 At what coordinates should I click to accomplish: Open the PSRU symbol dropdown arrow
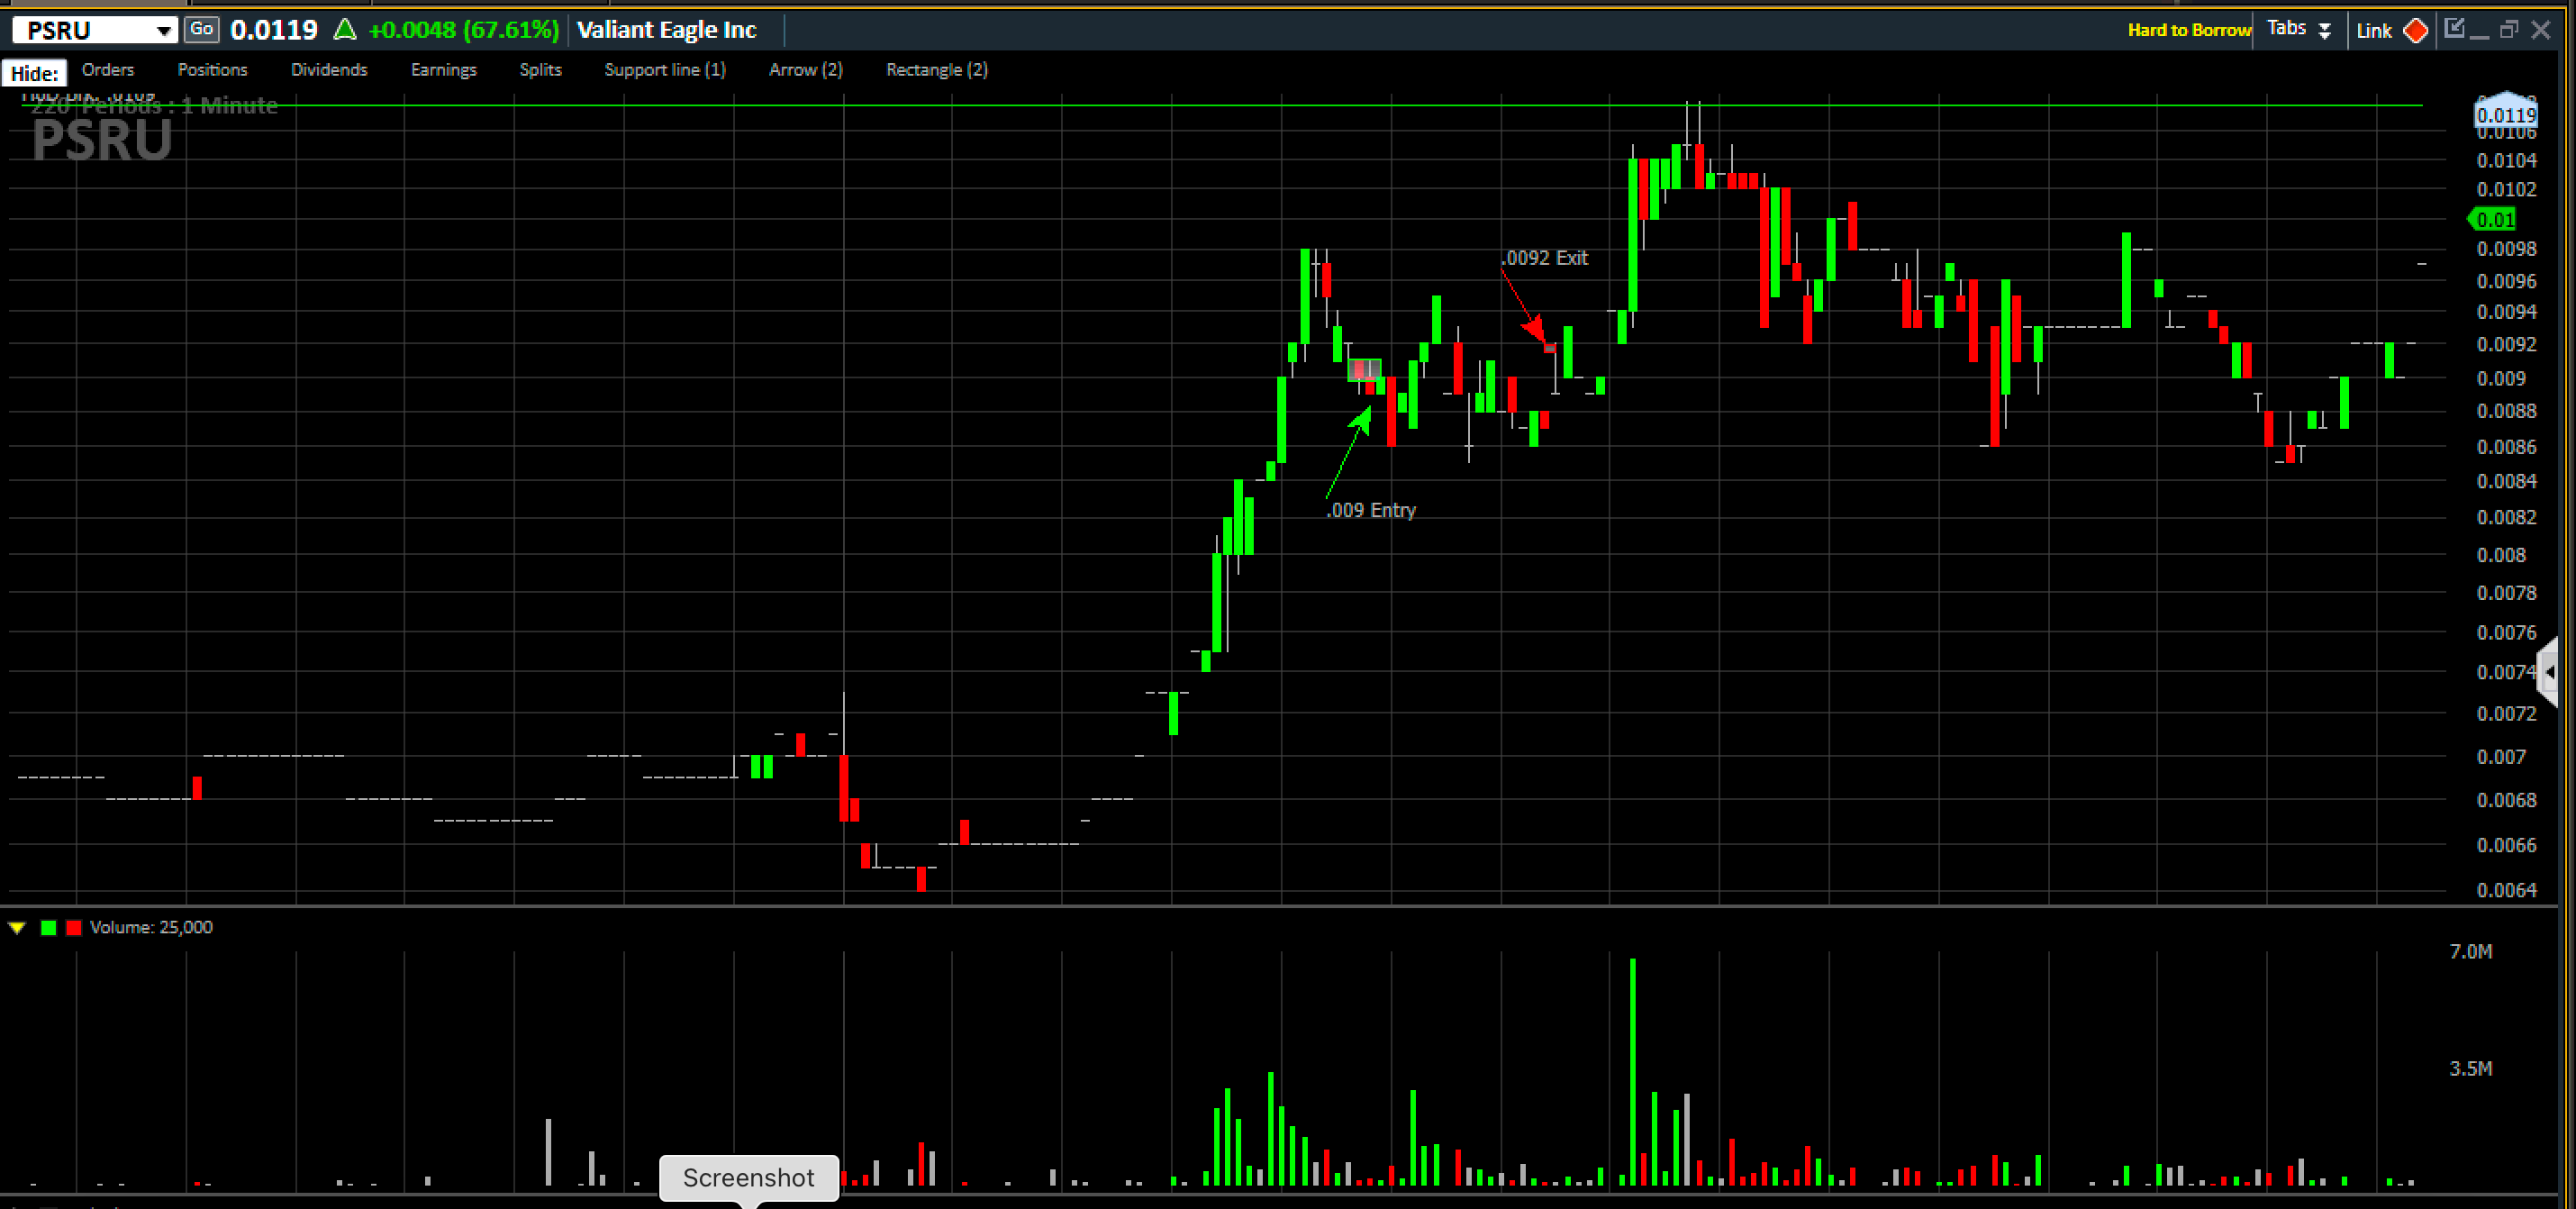click(x=162, y=31)
